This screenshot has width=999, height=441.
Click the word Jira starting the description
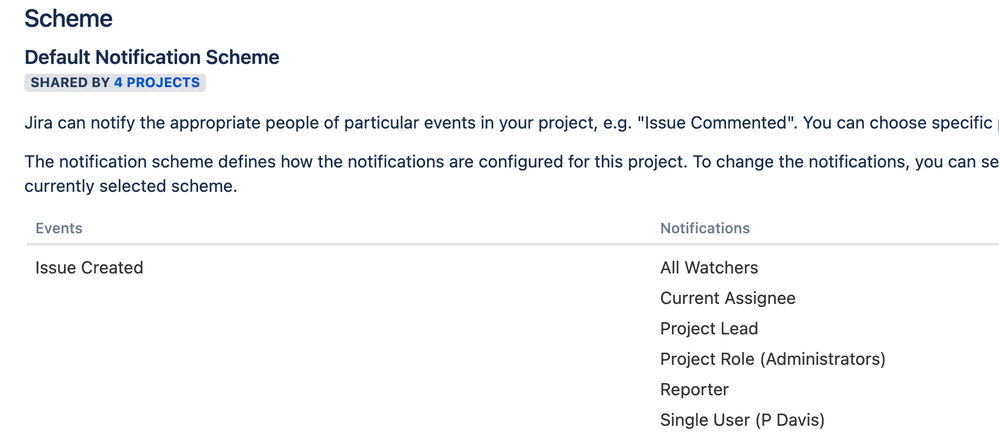[x=39, y=123]
